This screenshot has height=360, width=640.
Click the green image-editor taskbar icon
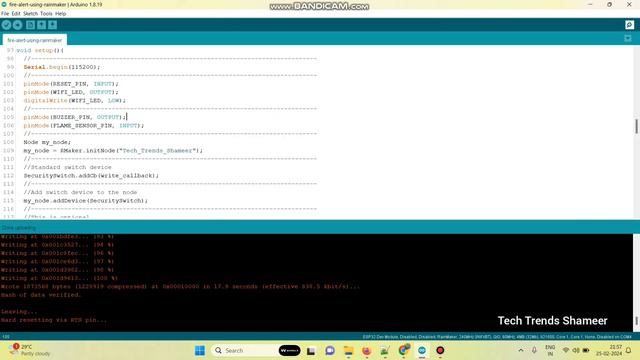coord(385,351)
